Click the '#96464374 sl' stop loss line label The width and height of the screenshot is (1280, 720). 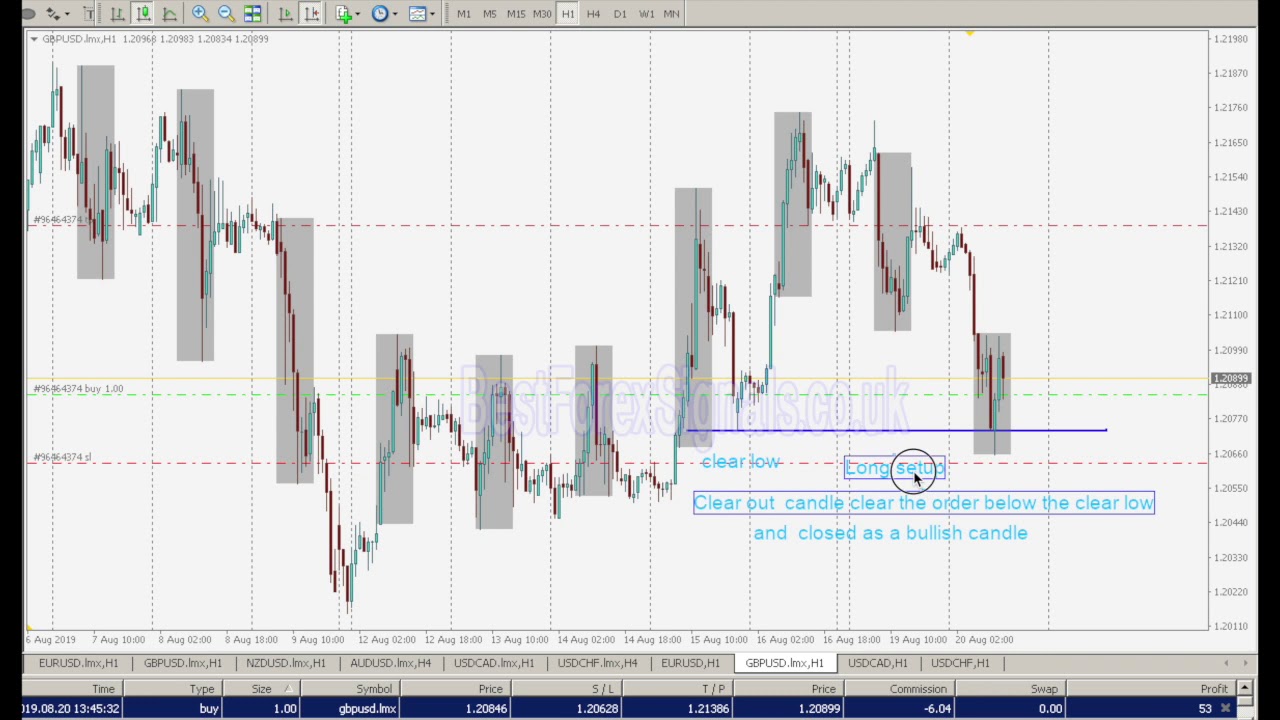pos(62,457)
